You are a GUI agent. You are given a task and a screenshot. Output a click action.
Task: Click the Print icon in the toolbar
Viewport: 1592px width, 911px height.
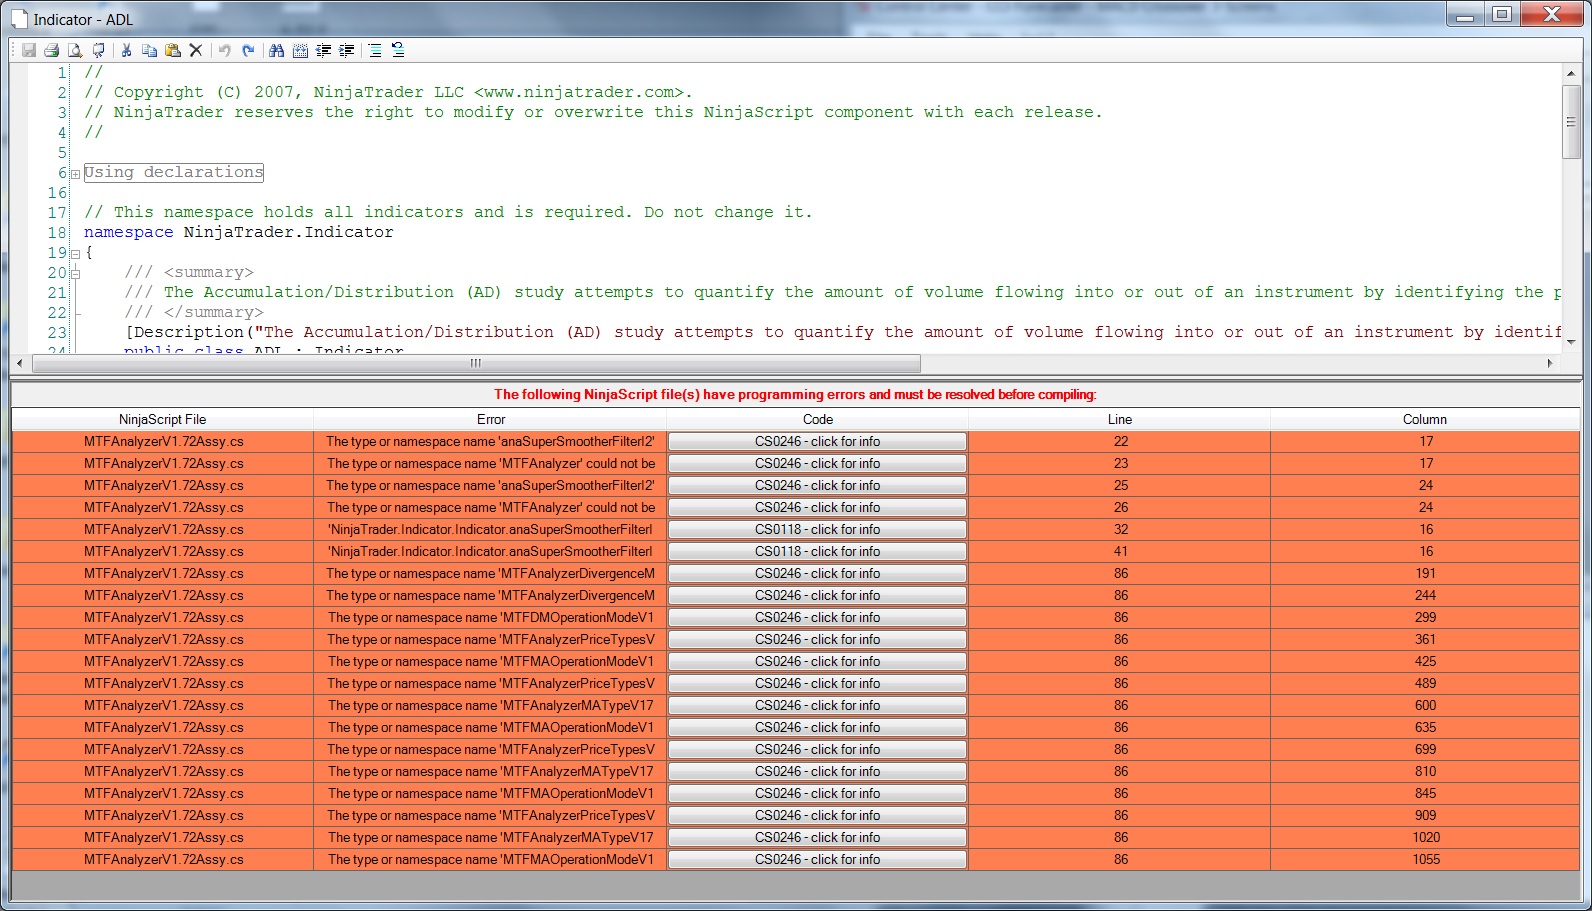51,50
